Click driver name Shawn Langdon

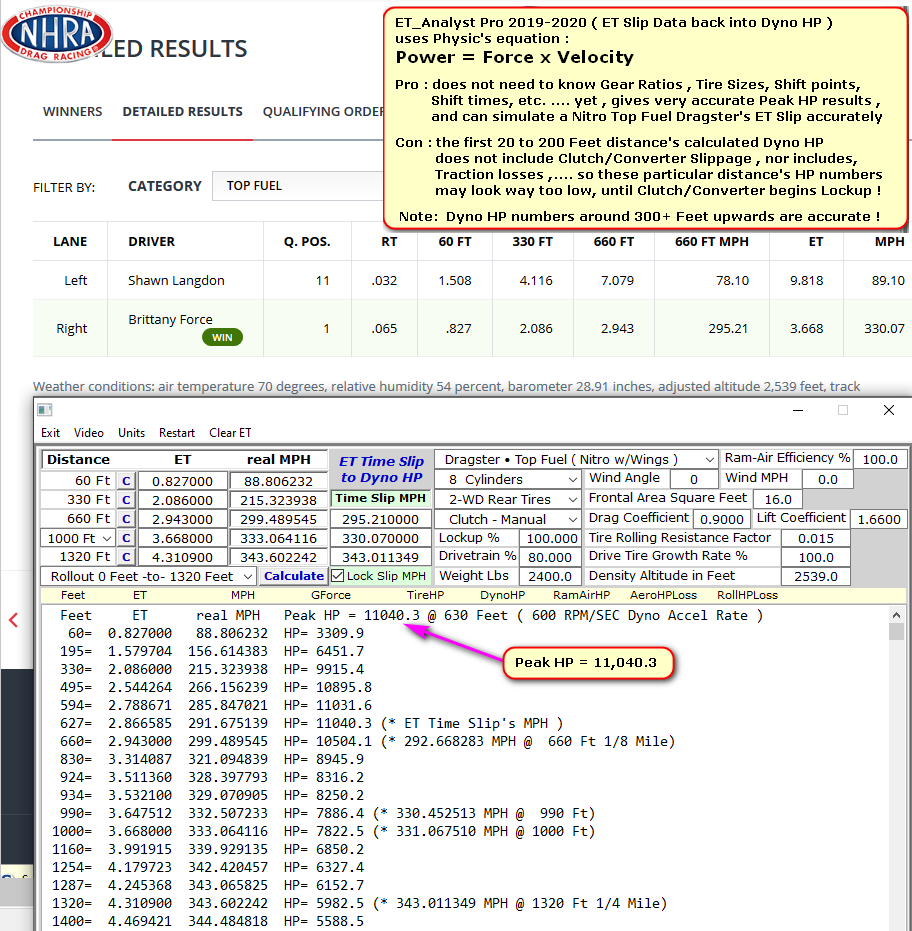(x=176, y=280)
